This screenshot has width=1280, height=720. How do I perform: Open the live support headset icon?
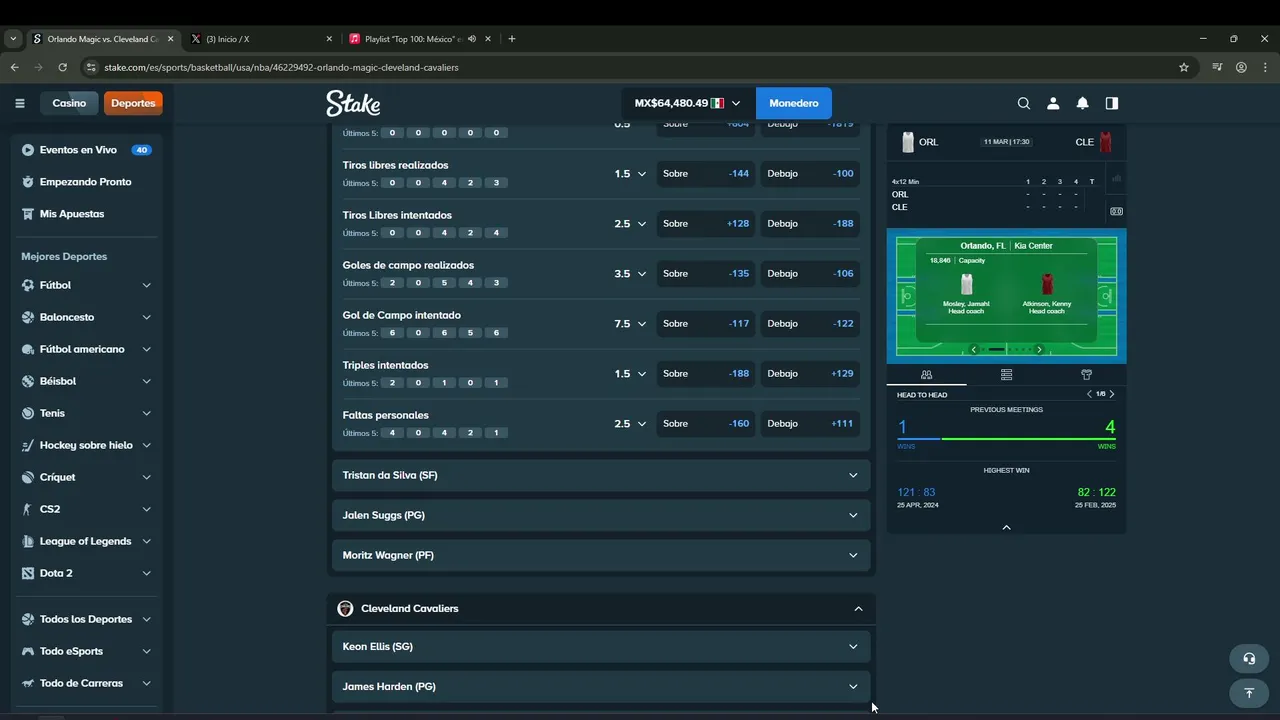tap(1249, 659)
